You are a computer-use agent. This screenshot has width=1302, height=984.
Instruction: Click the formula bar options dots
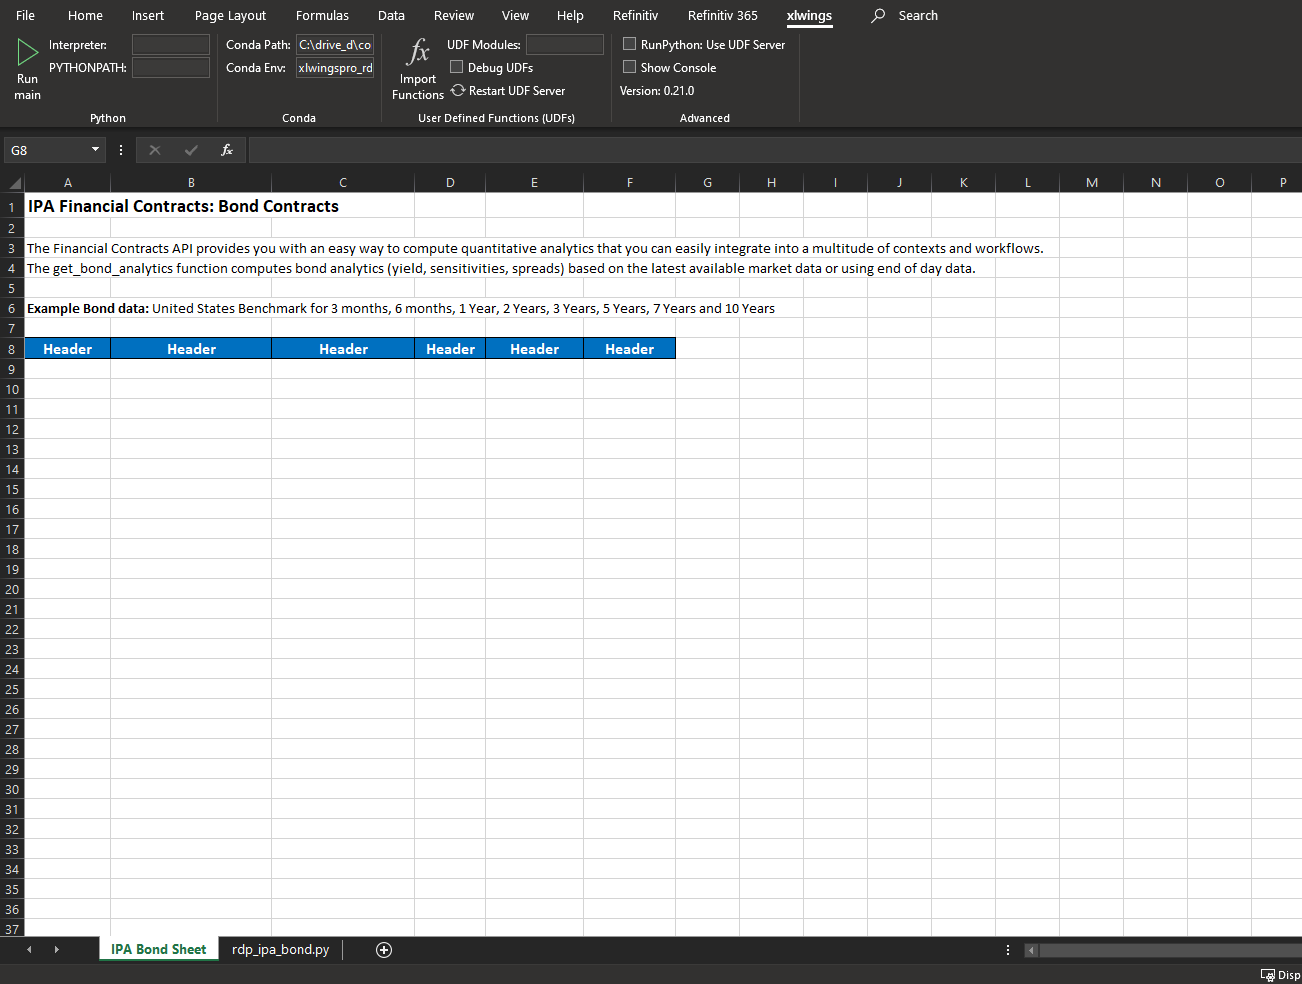click(x=121, y=150)
